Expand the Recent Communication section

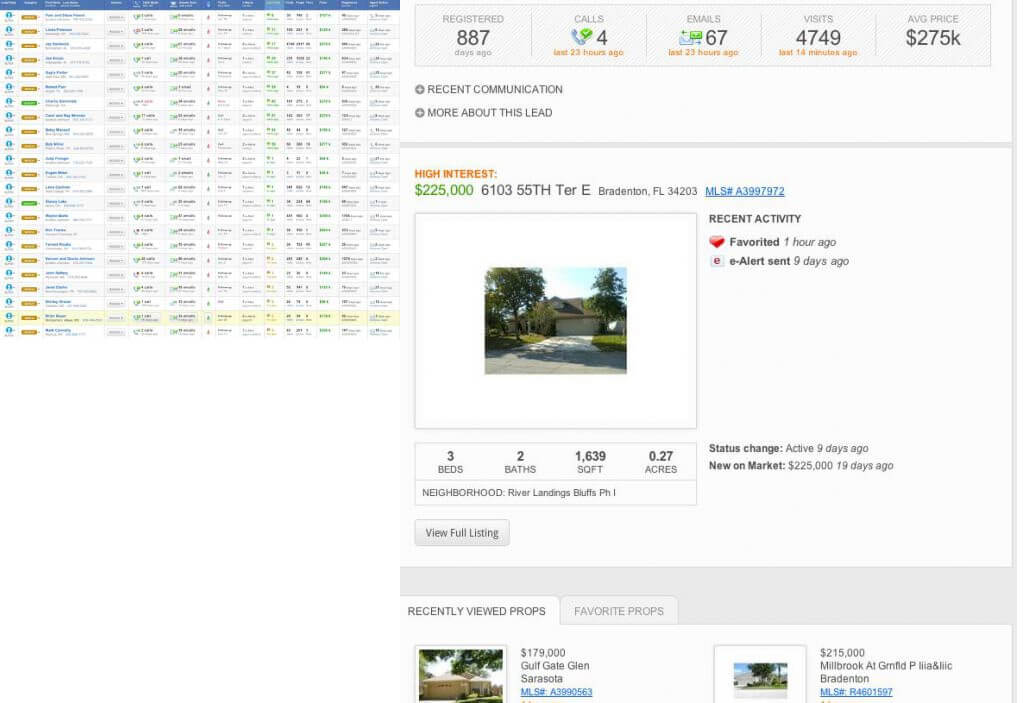[488, 90]
